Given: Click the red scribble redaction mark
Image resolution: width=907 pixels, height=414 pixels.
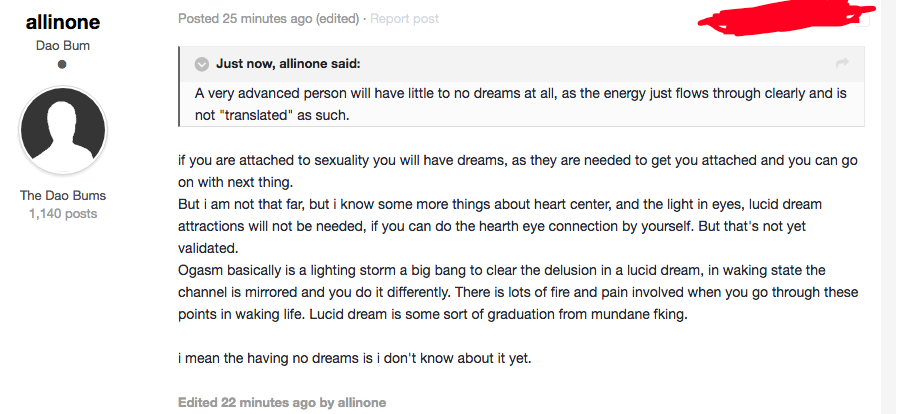Looking at the screenshot, I should click(x=787, y=16).
